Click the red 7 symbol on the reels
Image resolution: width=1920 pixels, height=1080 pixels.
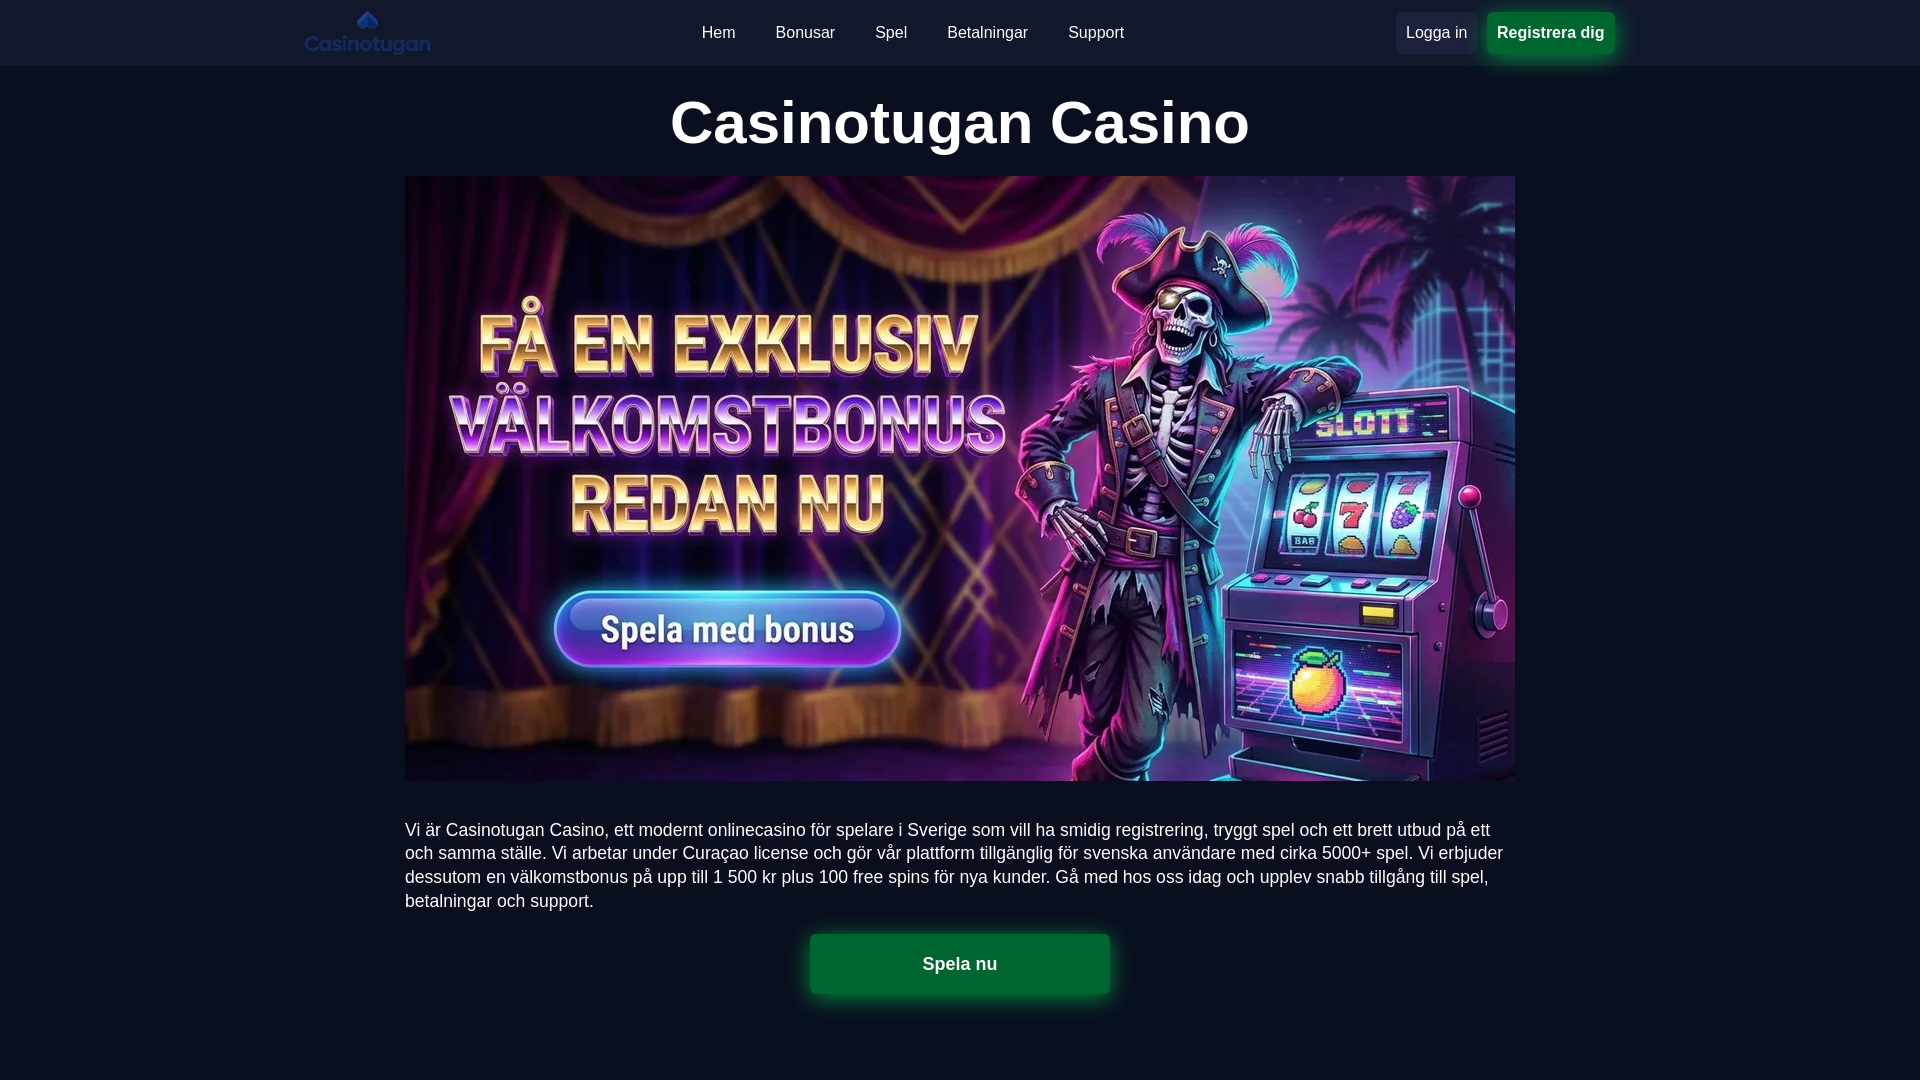(1353, 515)
